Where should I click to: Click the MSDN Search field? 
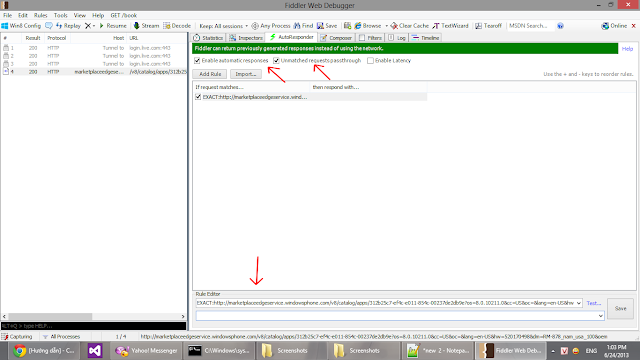tap(530, 26)
